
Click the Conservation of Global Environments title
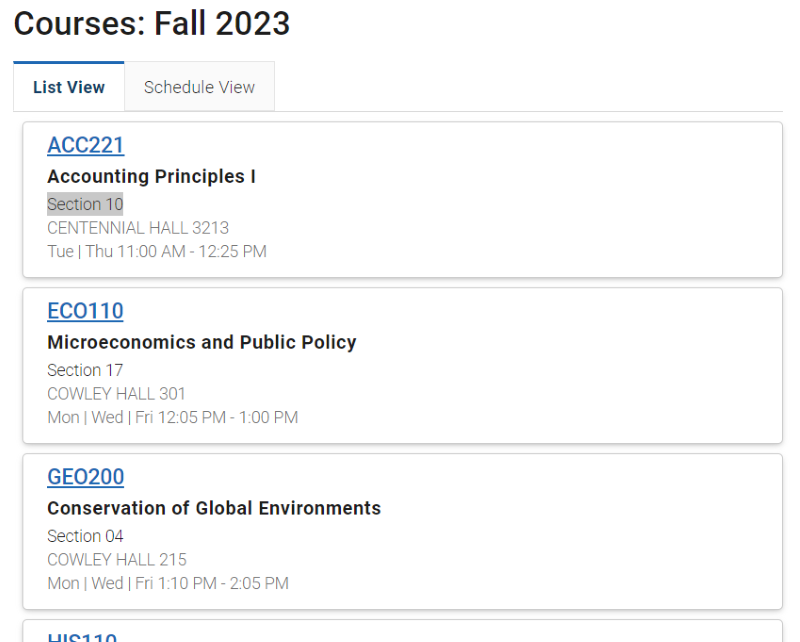[x=214, y=508]
